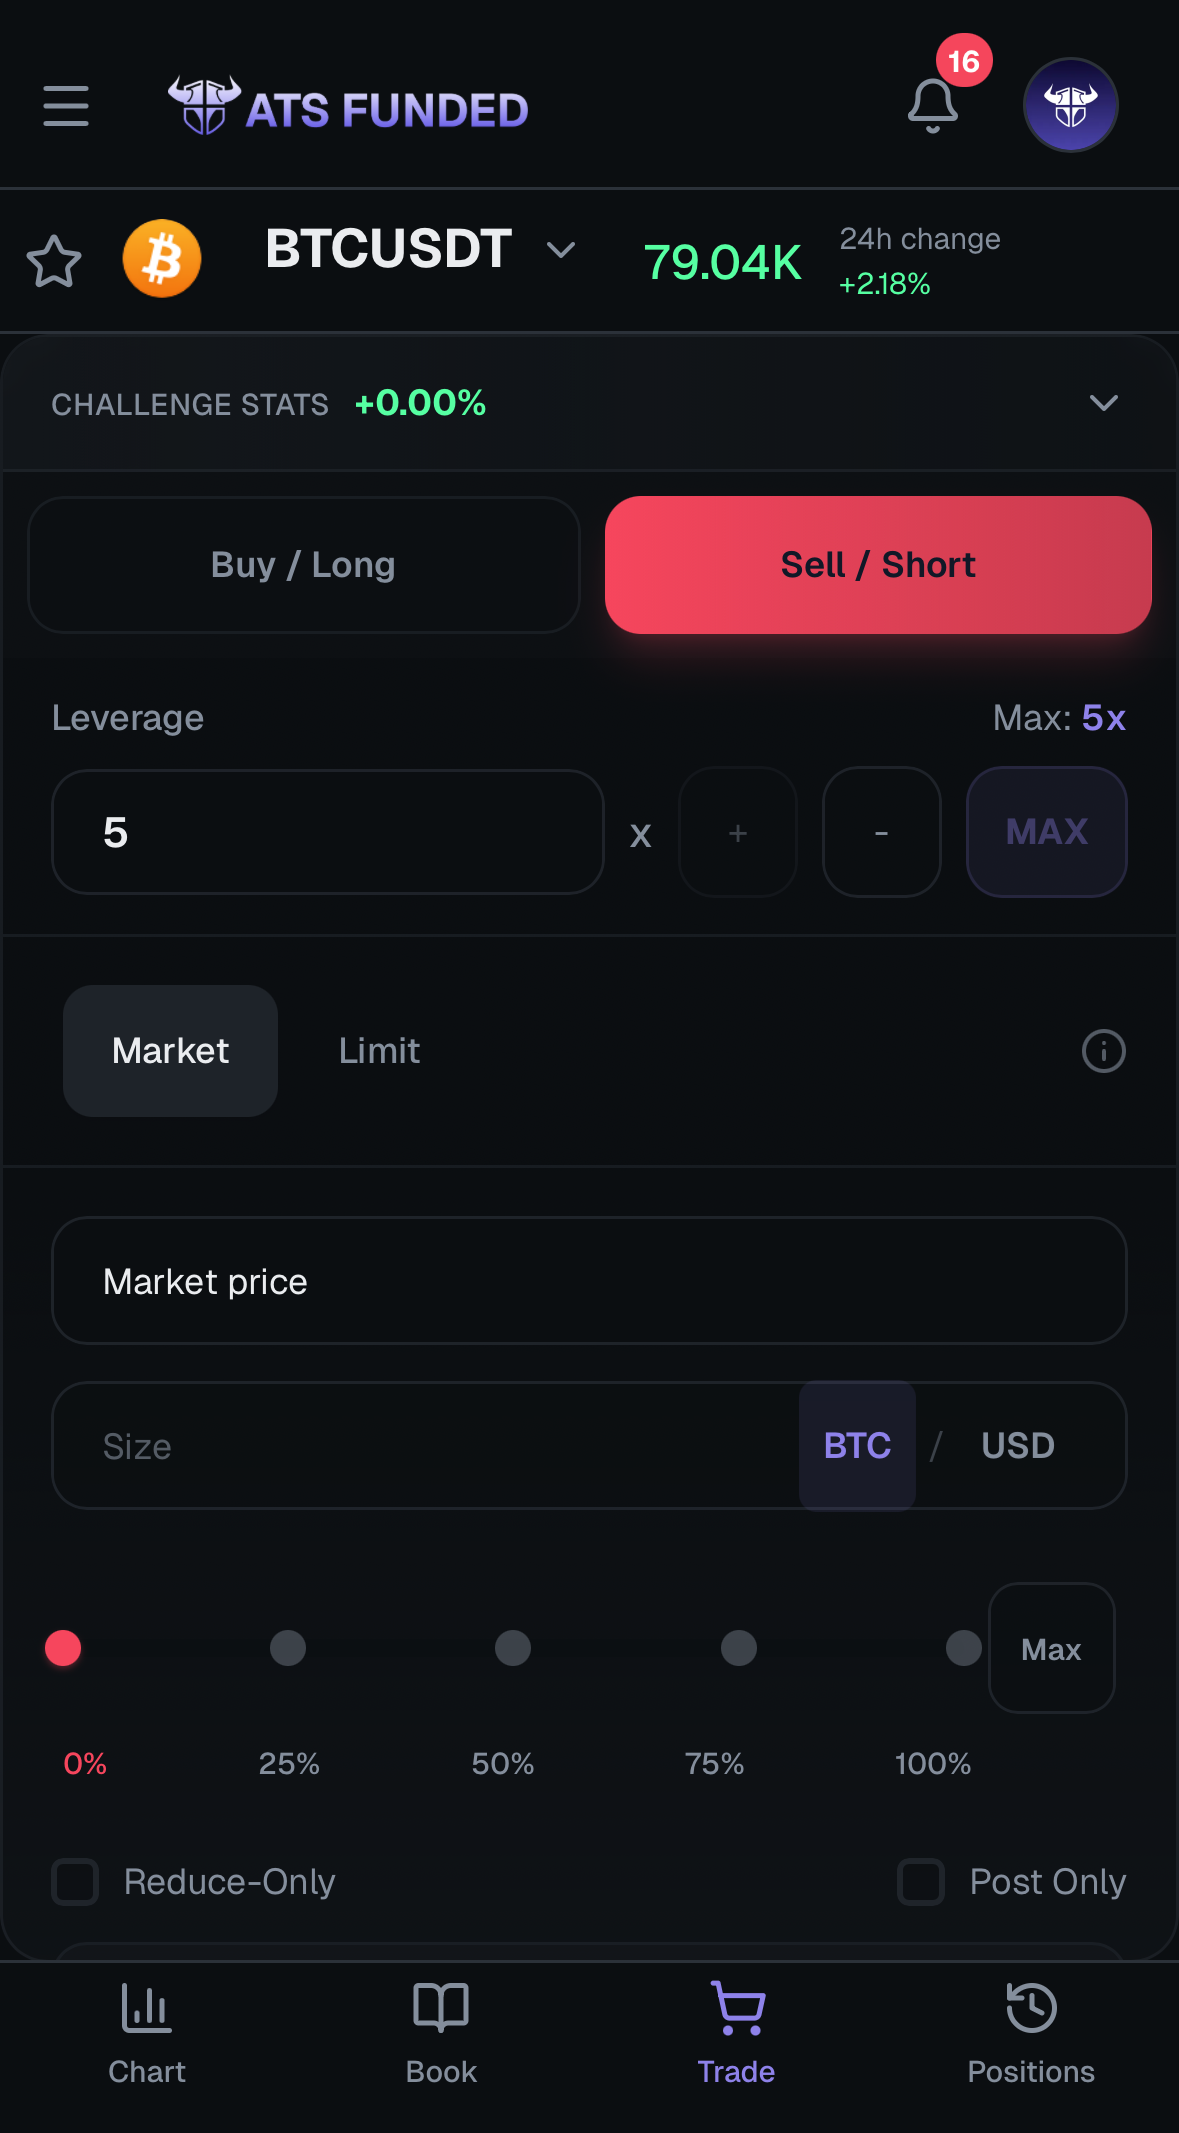Enable the Reduce-Only checkbox
Screen dimensions: 1179x2133
click(x=76, y=1882)
